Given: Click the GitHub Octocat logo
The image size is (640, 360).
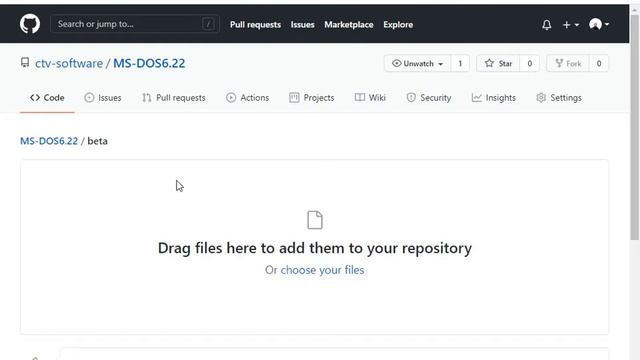Looking at the screenshot, I should point(30,24).
